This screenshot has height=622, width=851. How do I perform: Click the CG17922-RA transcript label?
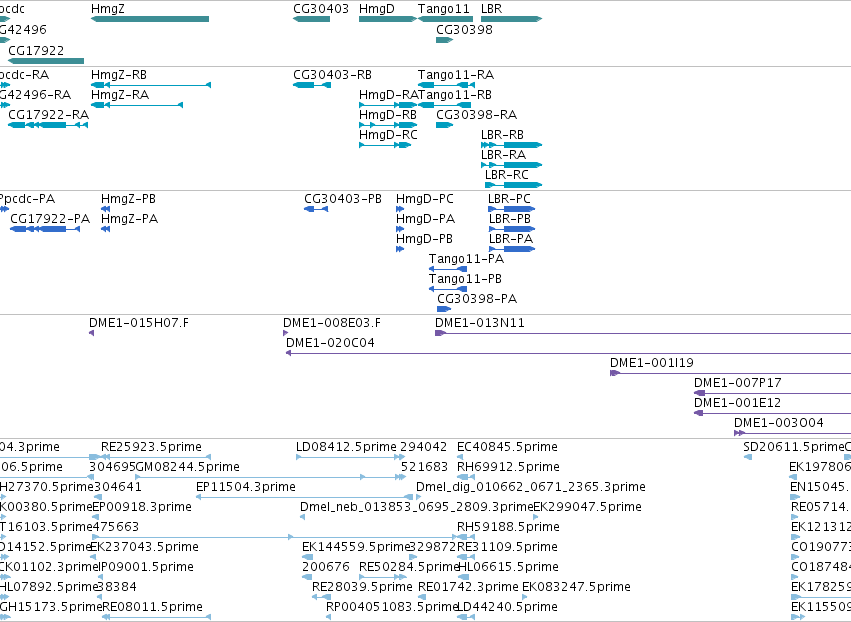(x=48, y=115)
